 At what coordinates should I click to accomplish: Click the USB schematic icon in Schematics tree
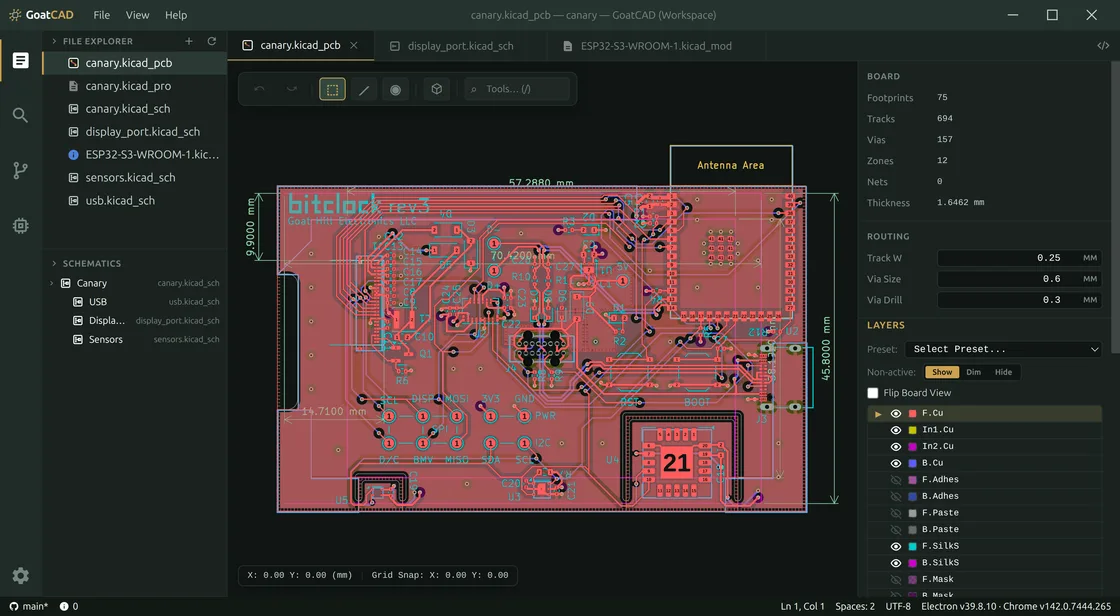coord(78,302)
